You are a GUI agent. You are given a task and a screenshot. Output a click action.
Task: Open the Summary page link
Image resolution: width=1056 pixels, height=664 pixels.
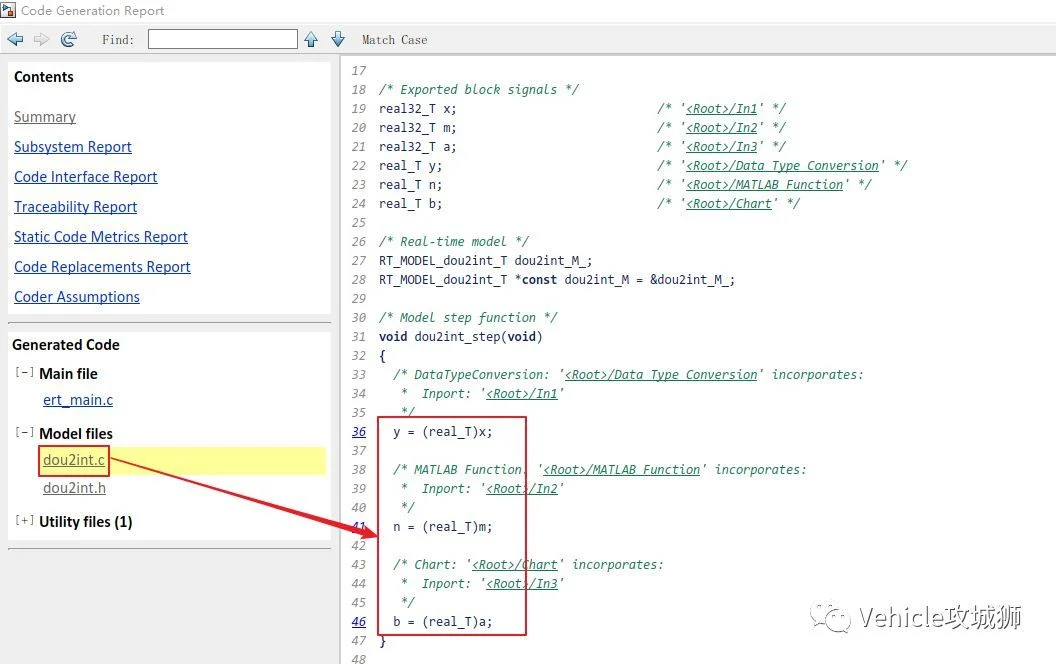tap(45, 117)
